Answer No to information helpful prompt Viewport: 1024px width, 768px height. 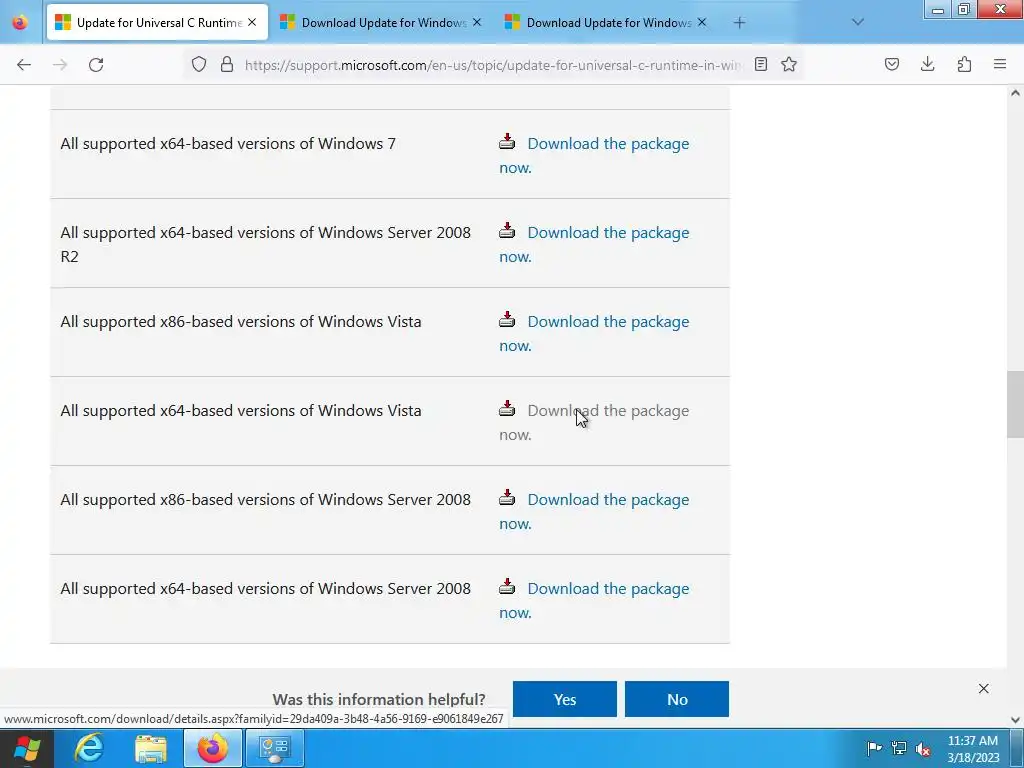[677, 699]
